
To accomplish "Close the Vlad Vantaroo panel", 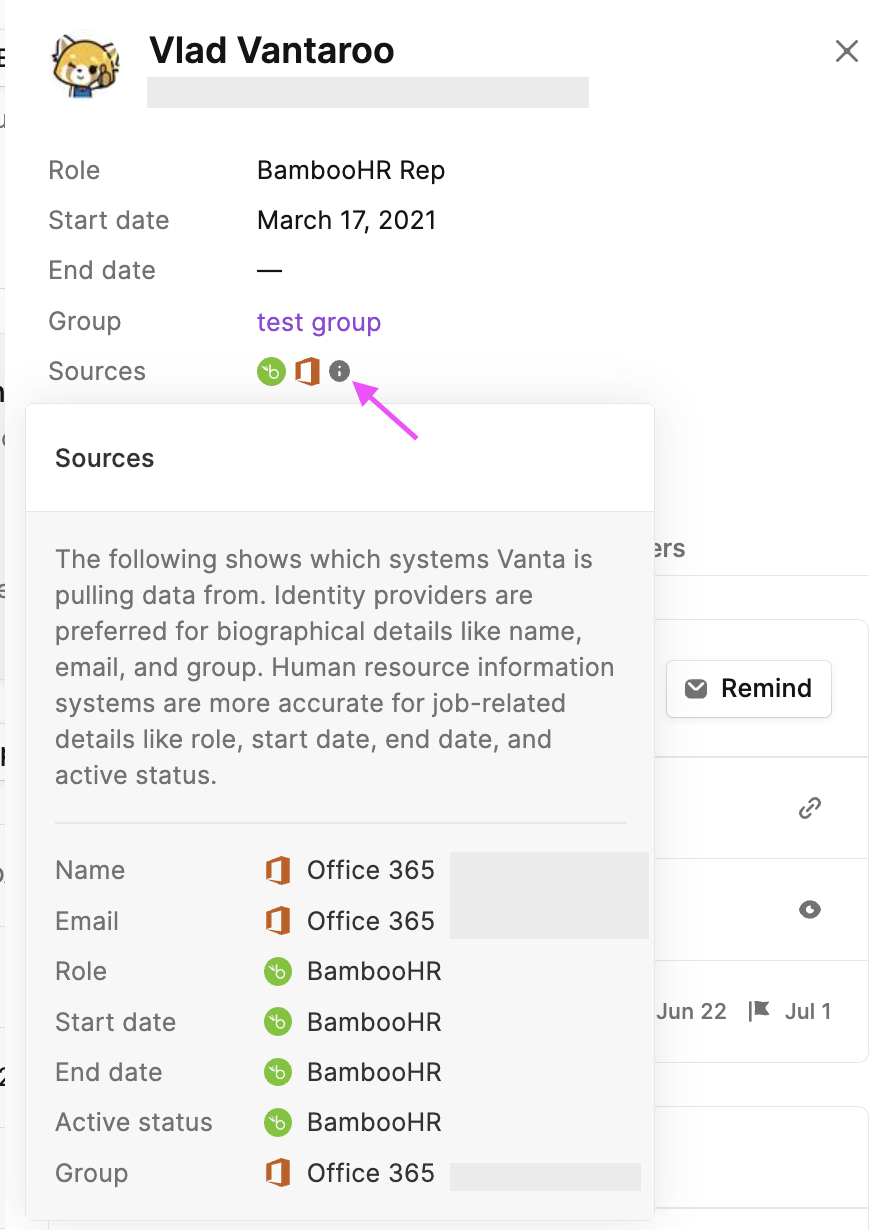I will pyautogui.click(x=847, y=51).
